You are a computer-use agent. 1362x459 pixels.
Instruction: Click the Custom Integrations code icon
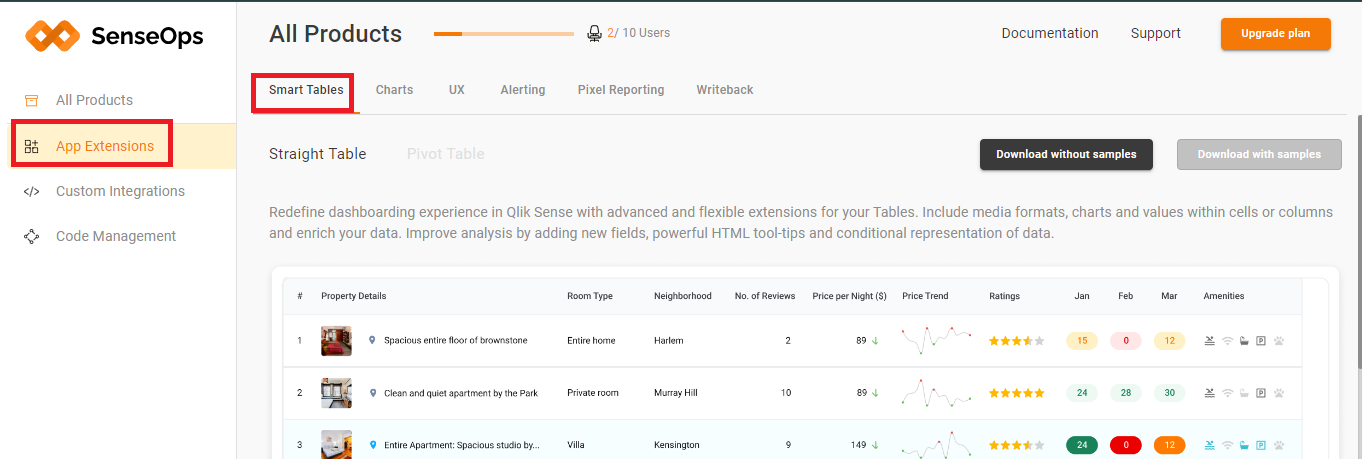31,191
